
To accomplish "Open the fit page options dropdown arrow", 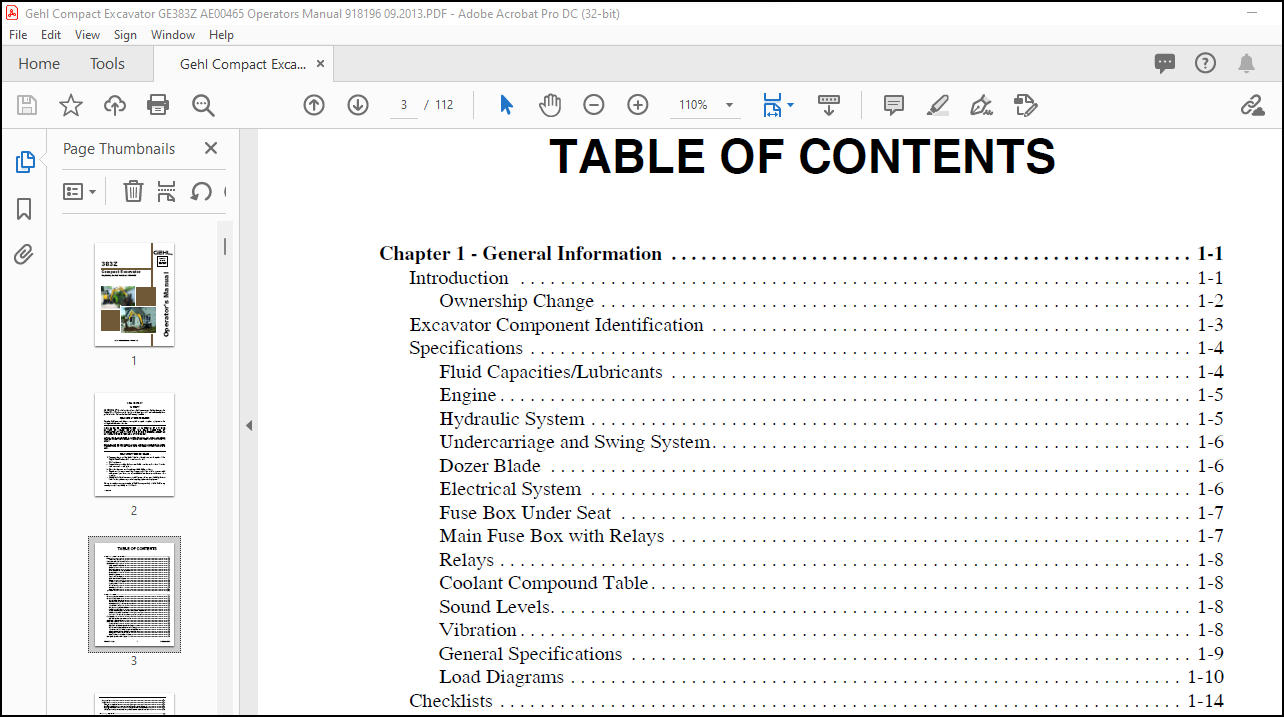I will (791, 105).
